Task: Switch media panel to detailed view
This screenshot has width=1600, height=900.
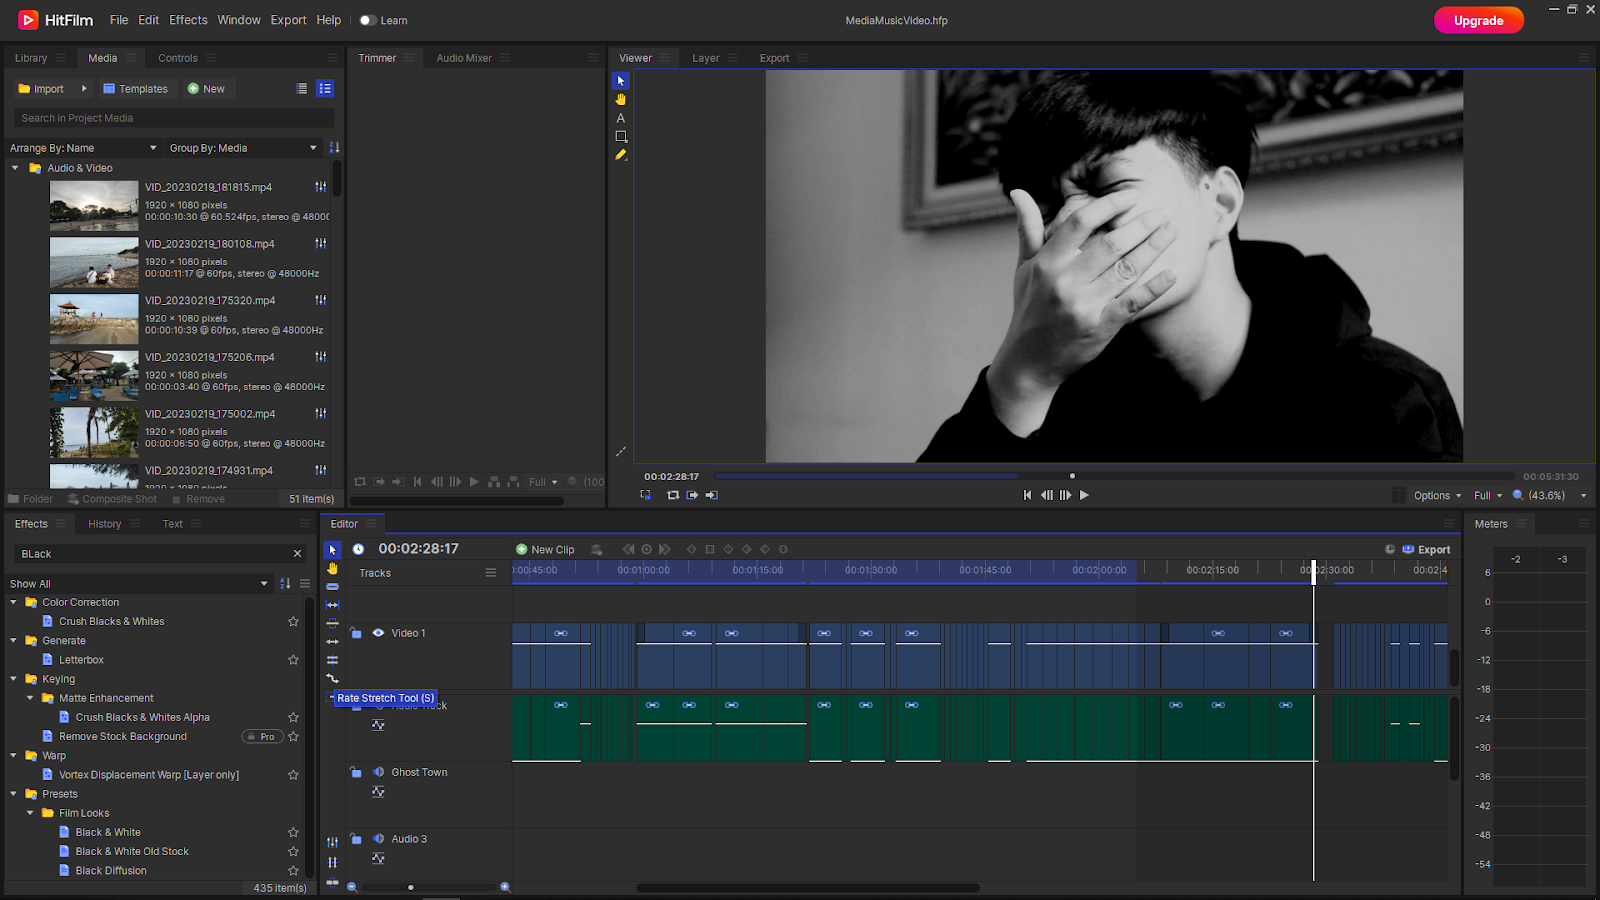Action: [325, 89]
